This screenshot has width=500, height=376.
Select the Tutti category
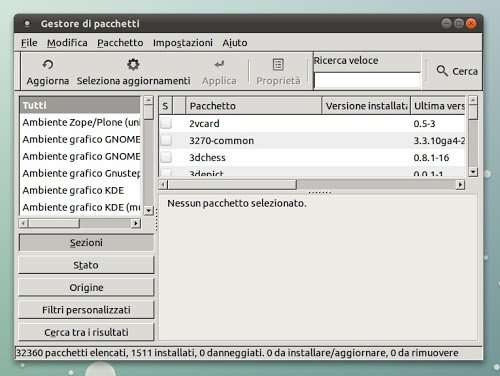[x=80, y=105]
